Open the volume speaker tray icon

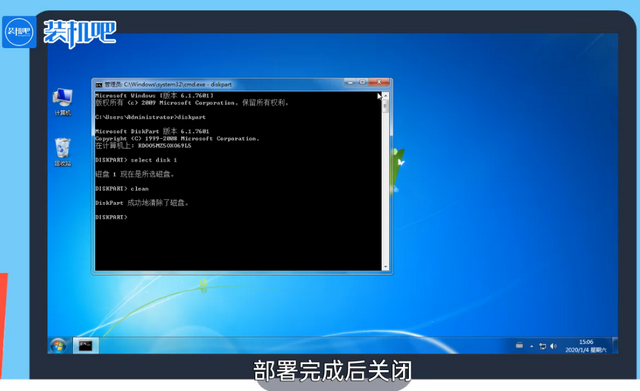(553, 347)
